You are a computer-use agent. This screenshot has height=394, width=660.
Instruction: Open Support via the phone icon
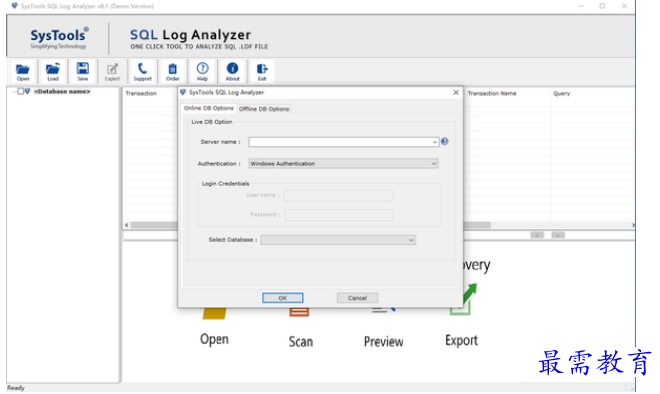pyautogui.click(x=142, y=71)
